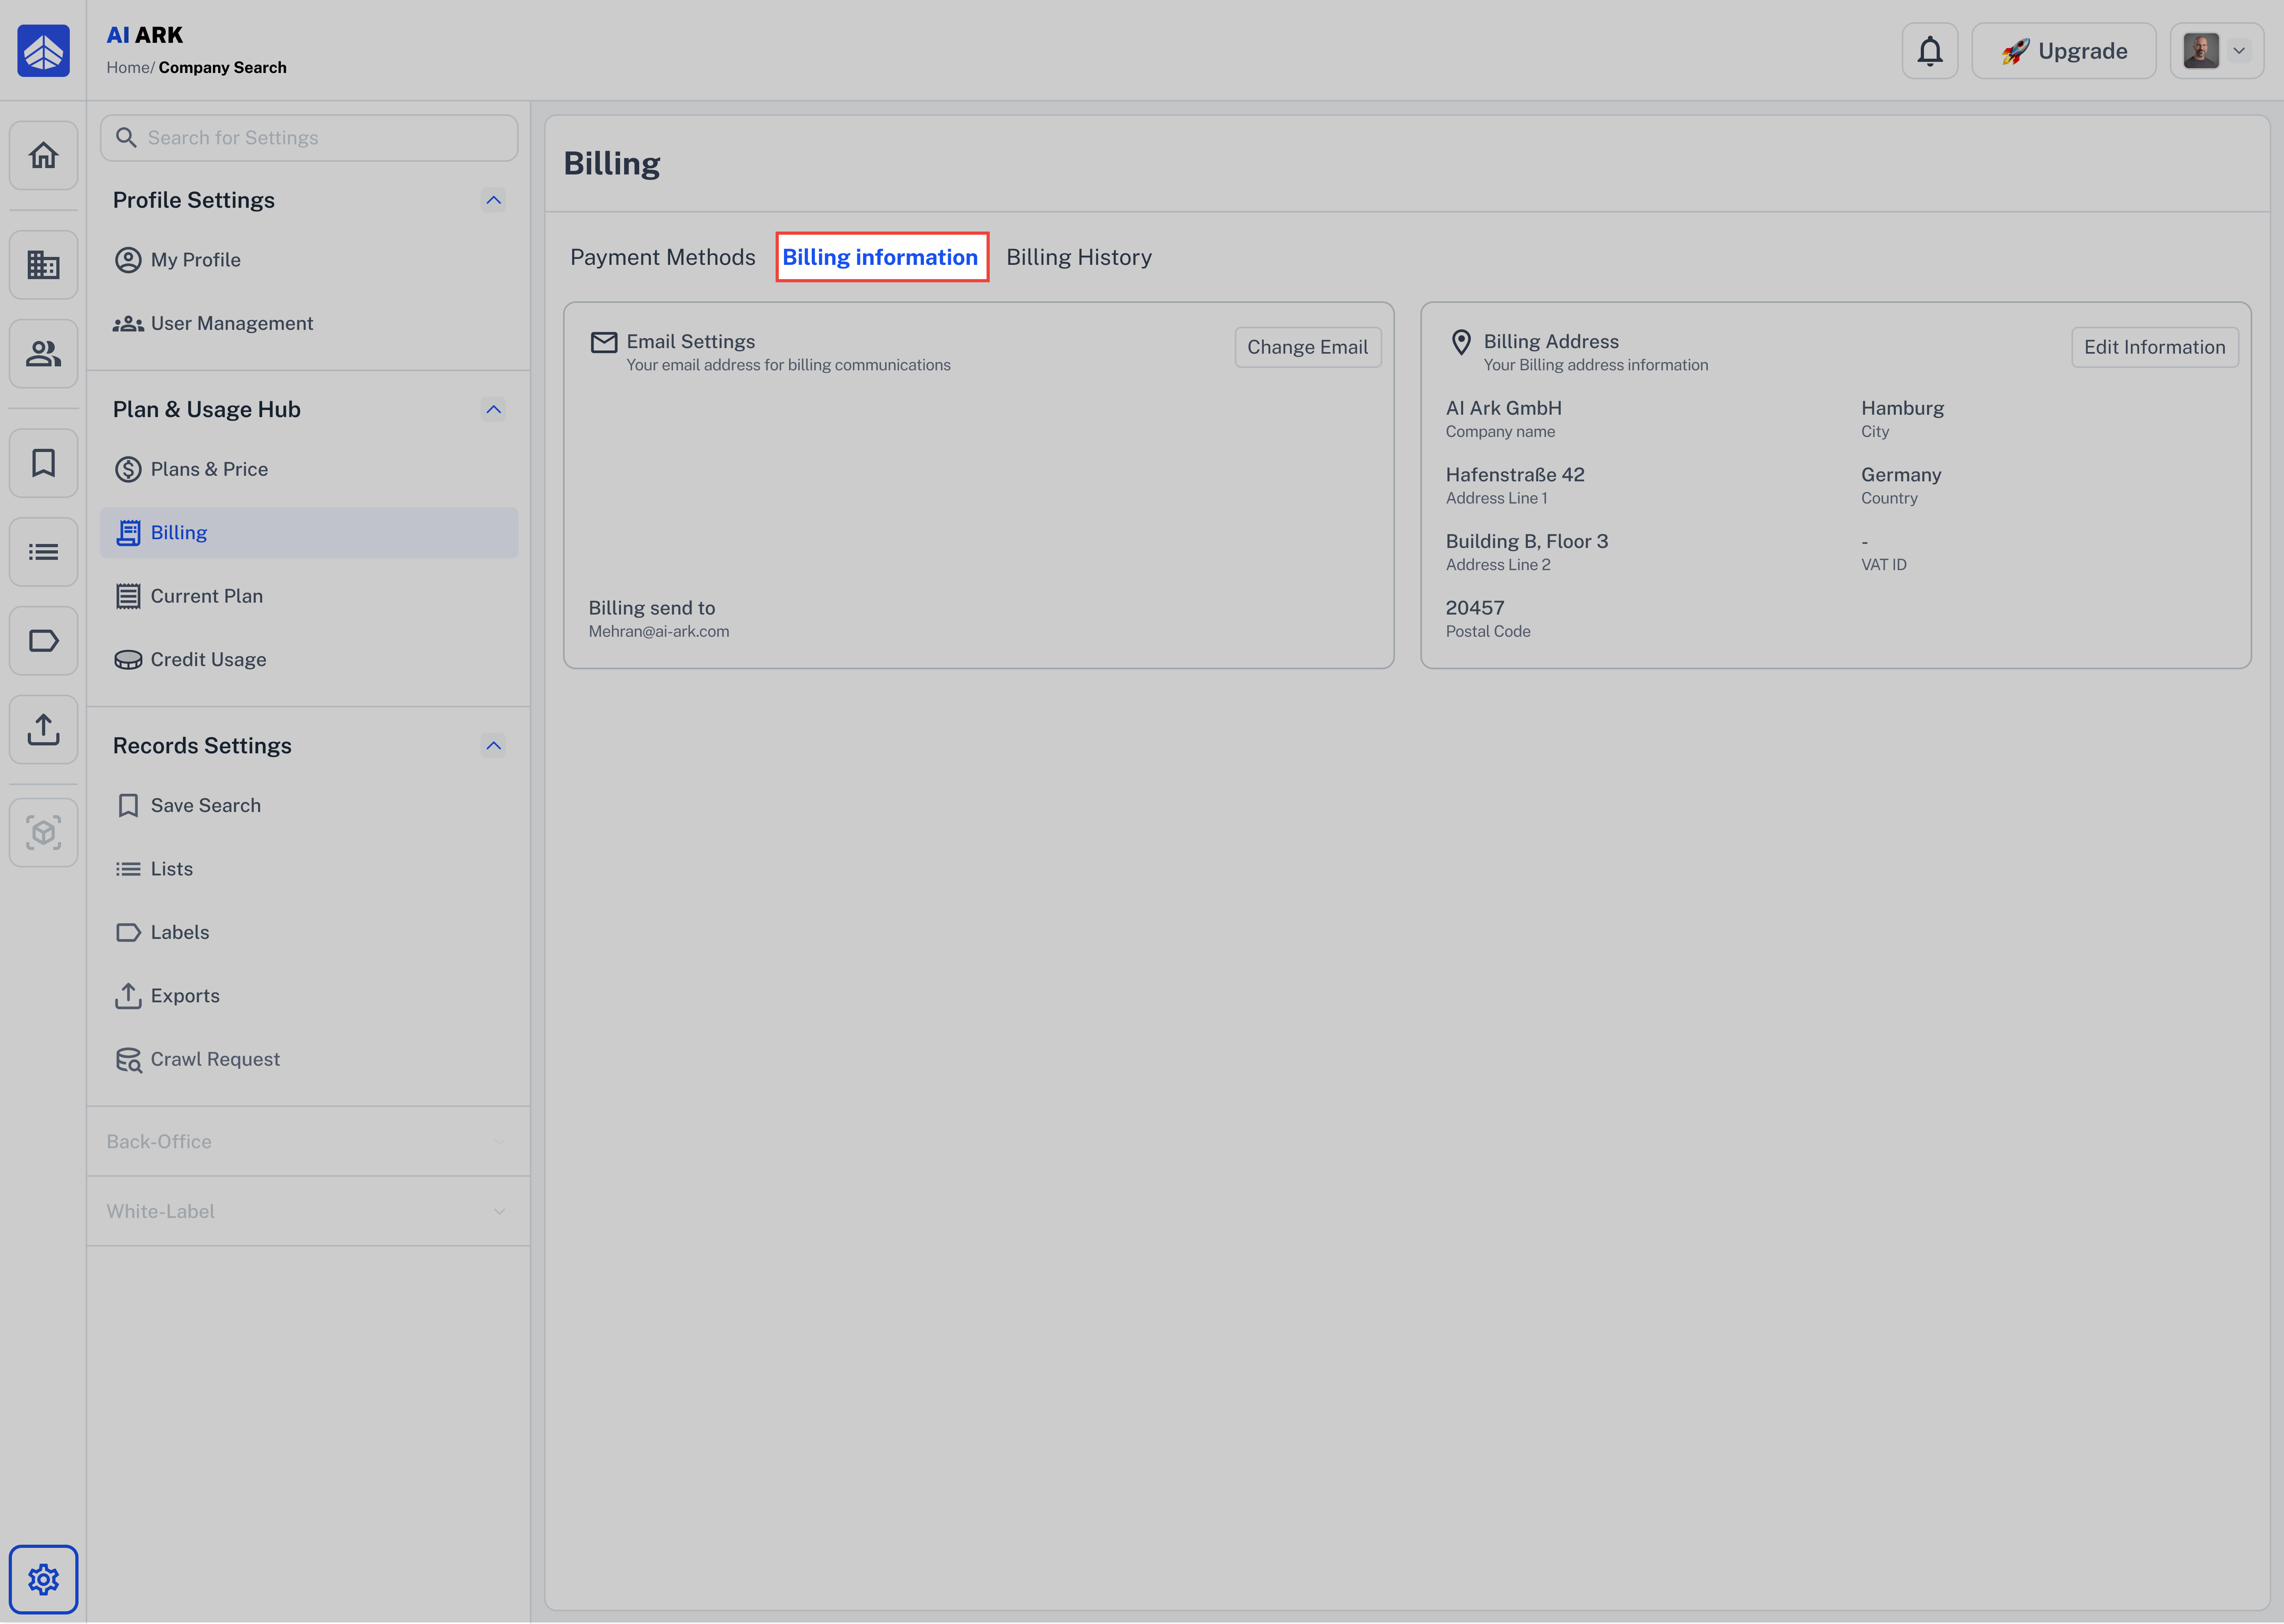
Task: Open Exports settings in sidebar
Action: click(309, 996)
